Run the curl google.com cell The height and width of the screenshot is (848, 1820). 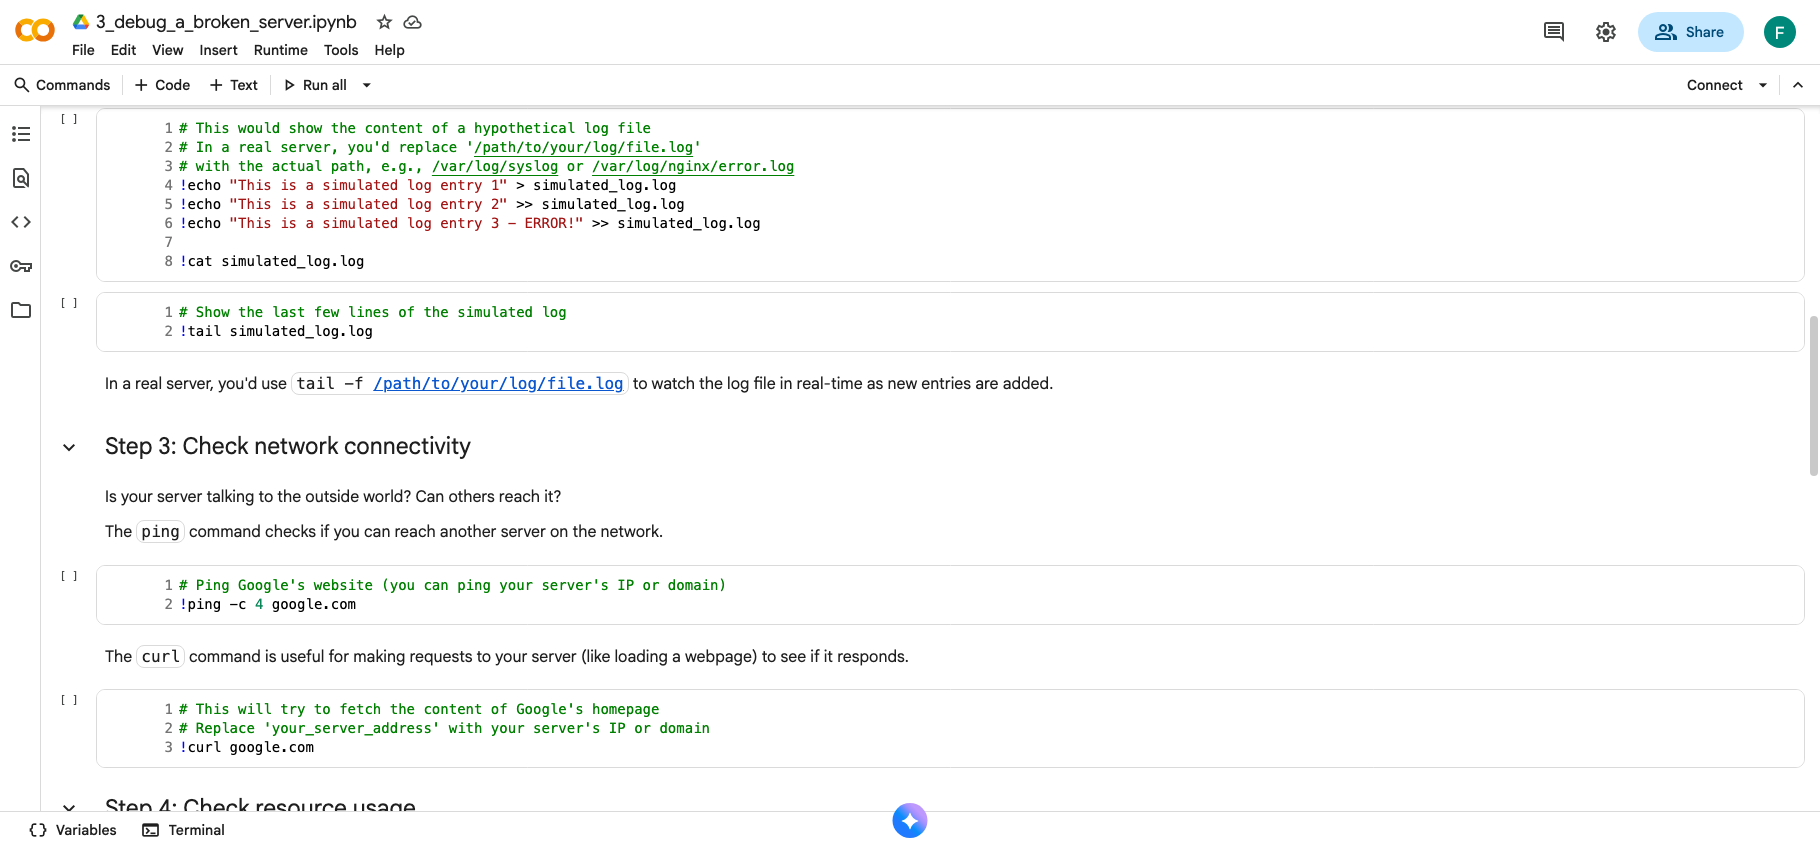click(x=69, y=700)
